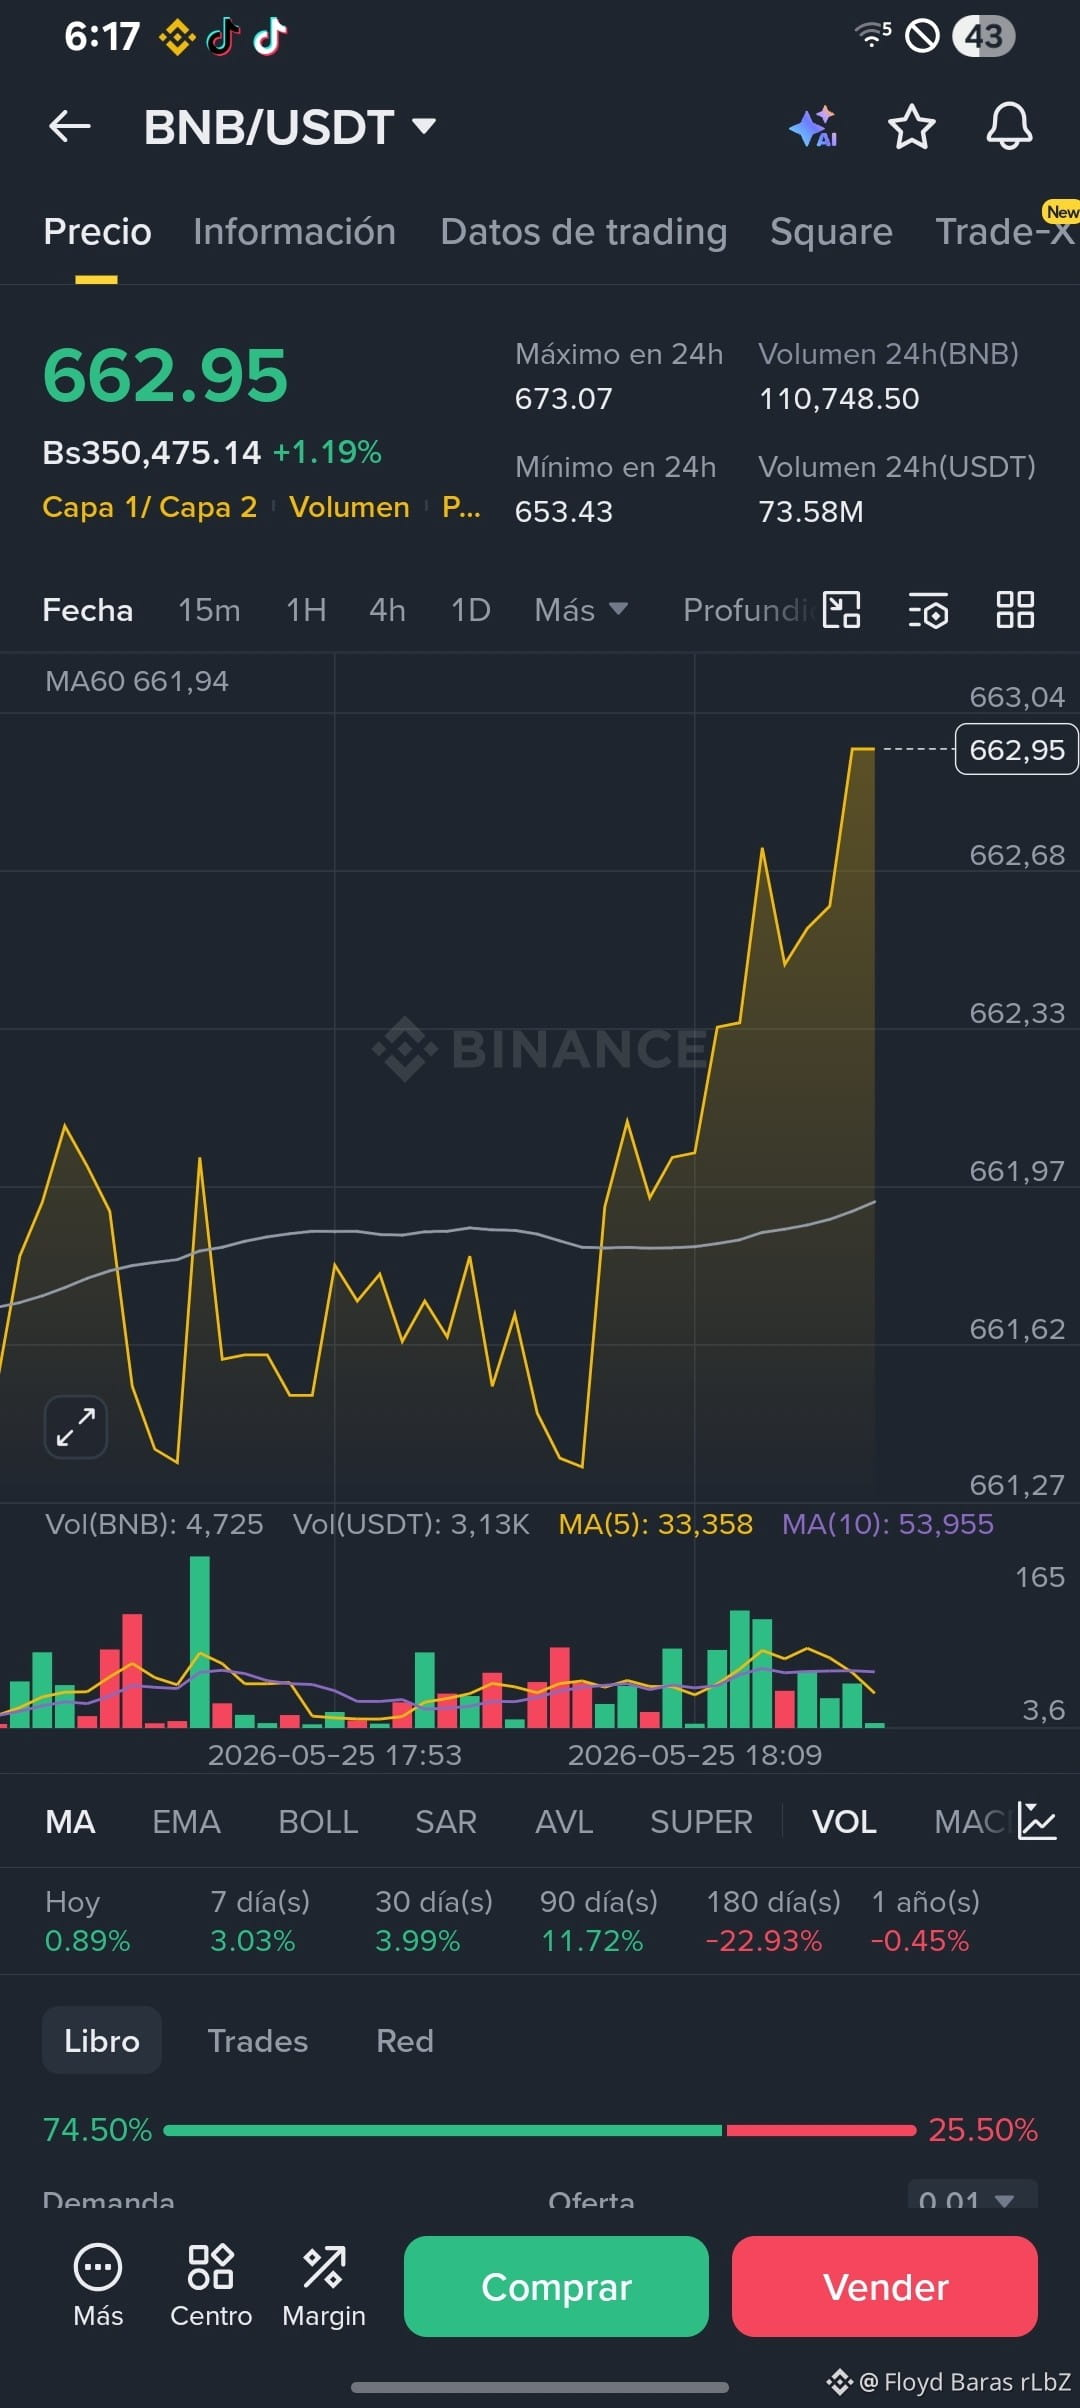Tap the Volumen 24h(USDT) value 73.58M
The image size is (1080, 2408).
click(x=811, y=512)
